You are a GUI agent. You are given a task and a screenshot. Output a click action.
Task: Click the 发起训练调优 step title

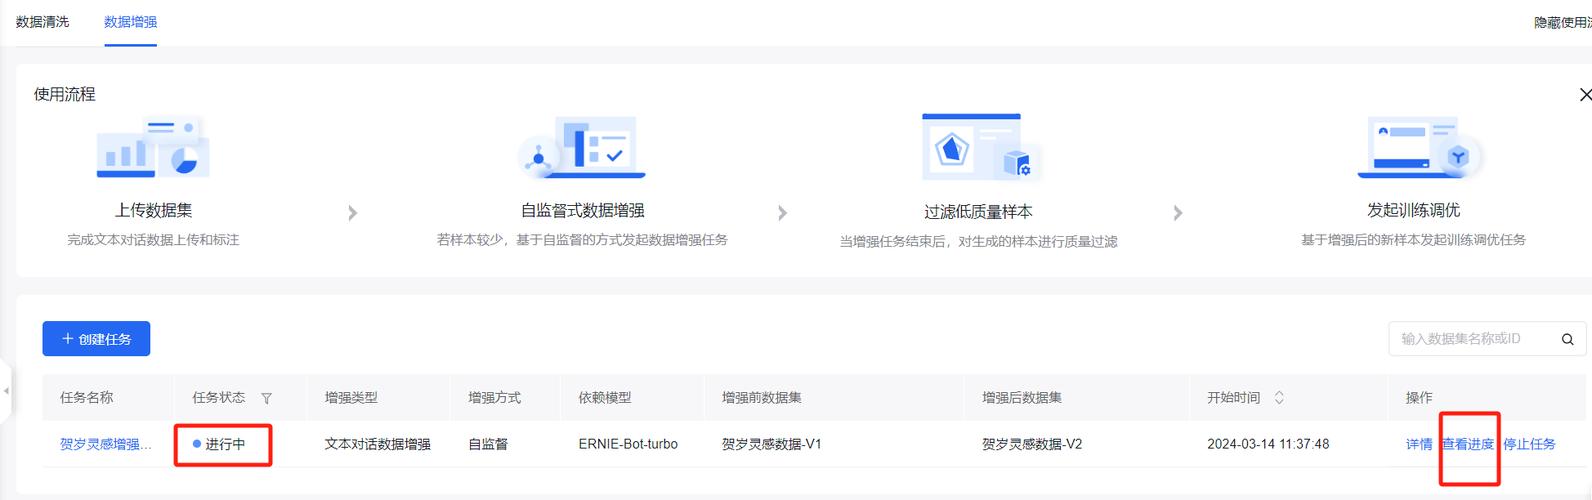(1413, 210)
